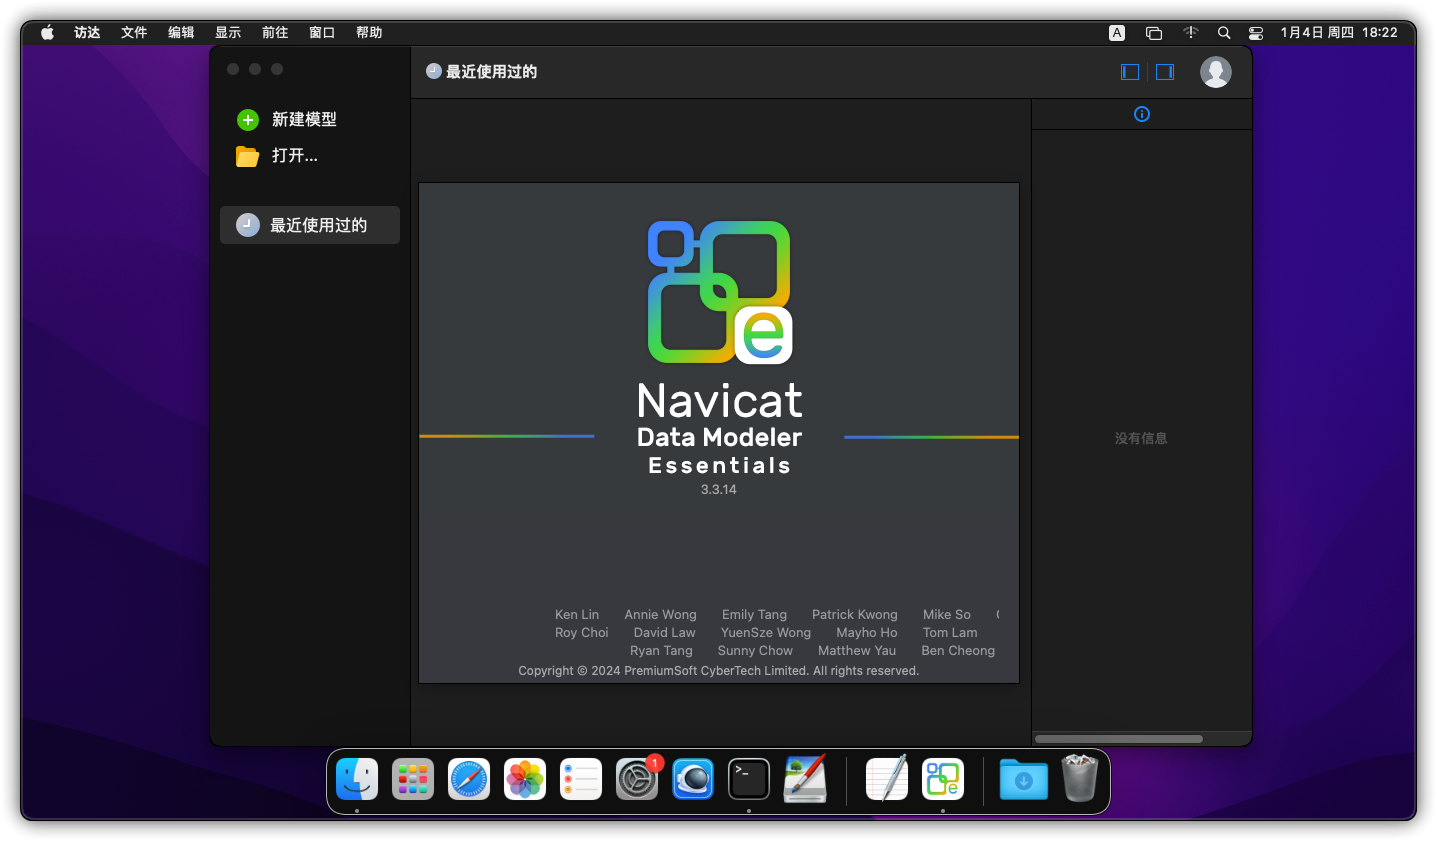This screenshot has width=1437, height=841.
Task: Open the 文件 menu
Action: pyautogui.click(x=134, y=33)
